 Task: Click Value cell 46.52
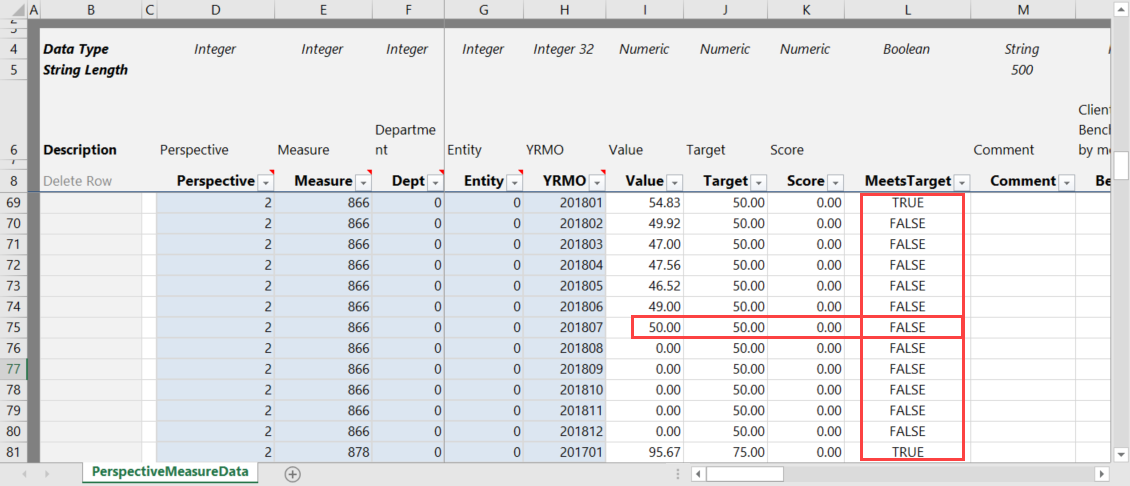tap(645, 286)
